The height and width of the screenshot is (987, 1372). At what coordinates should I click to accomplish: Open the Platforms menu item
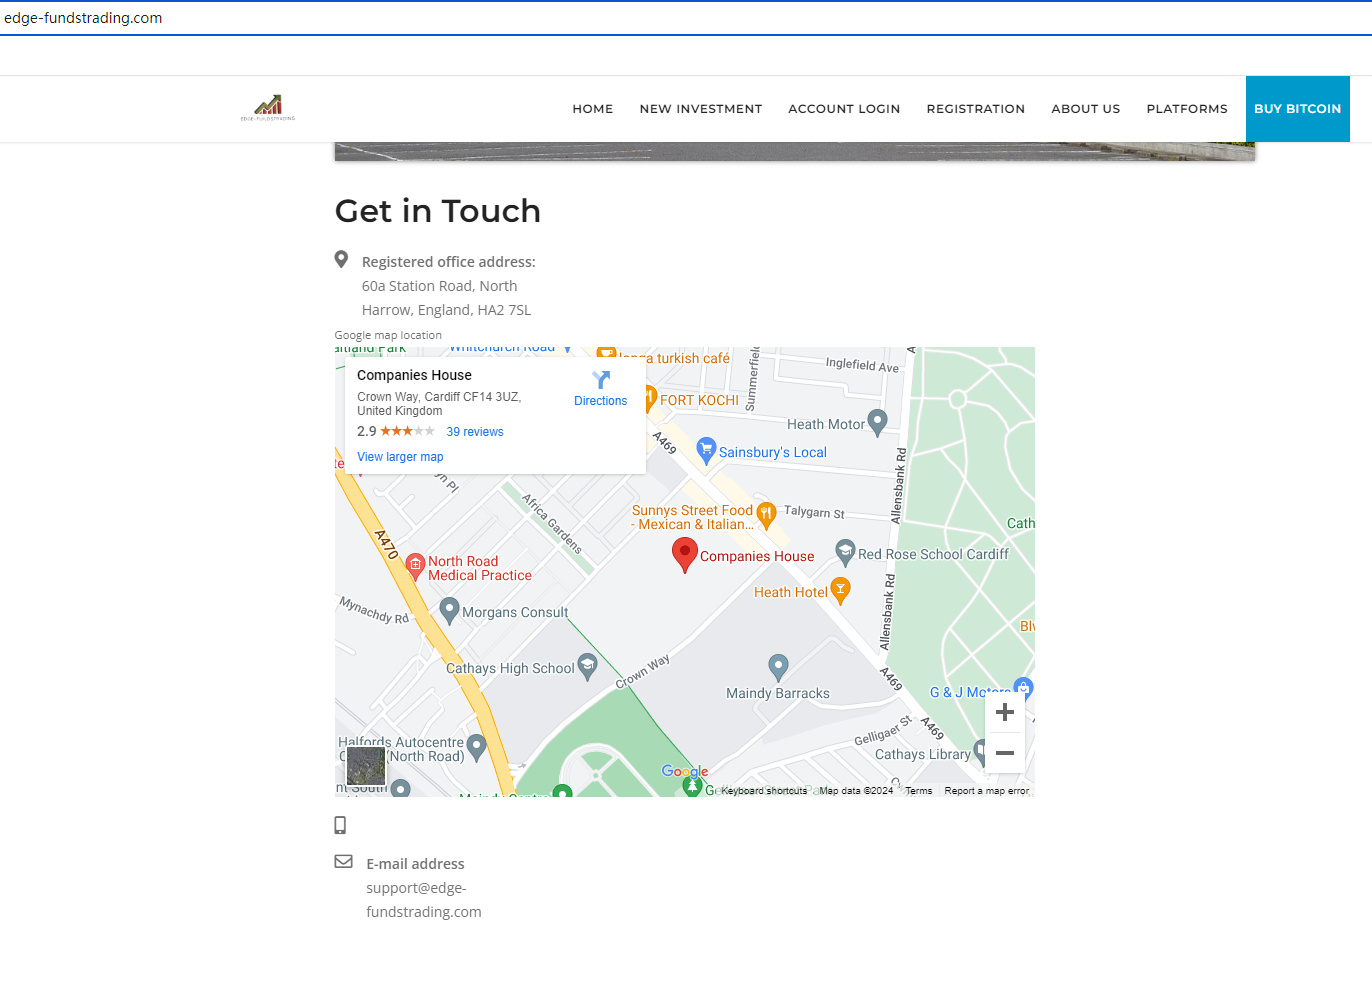[x=1187, y=109]
